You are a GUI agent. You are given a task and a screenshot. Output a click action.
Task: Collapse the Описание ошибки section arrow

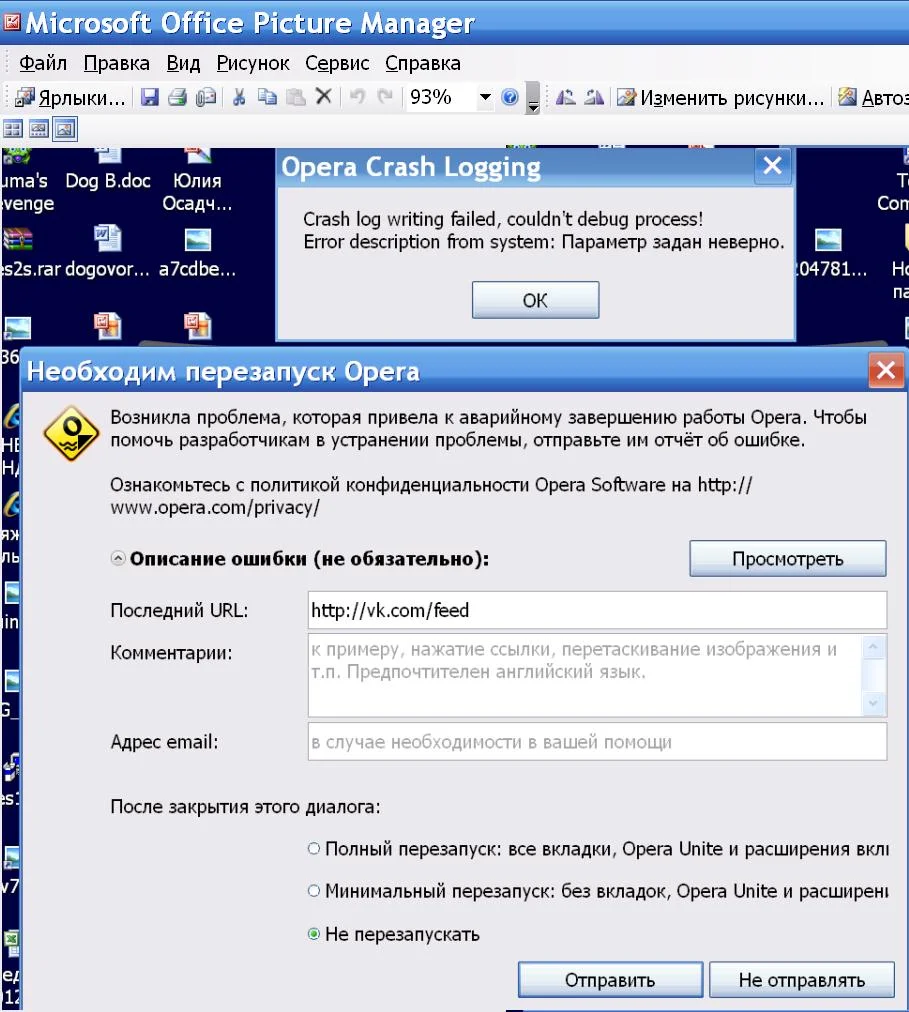click(x=118, y=558)
